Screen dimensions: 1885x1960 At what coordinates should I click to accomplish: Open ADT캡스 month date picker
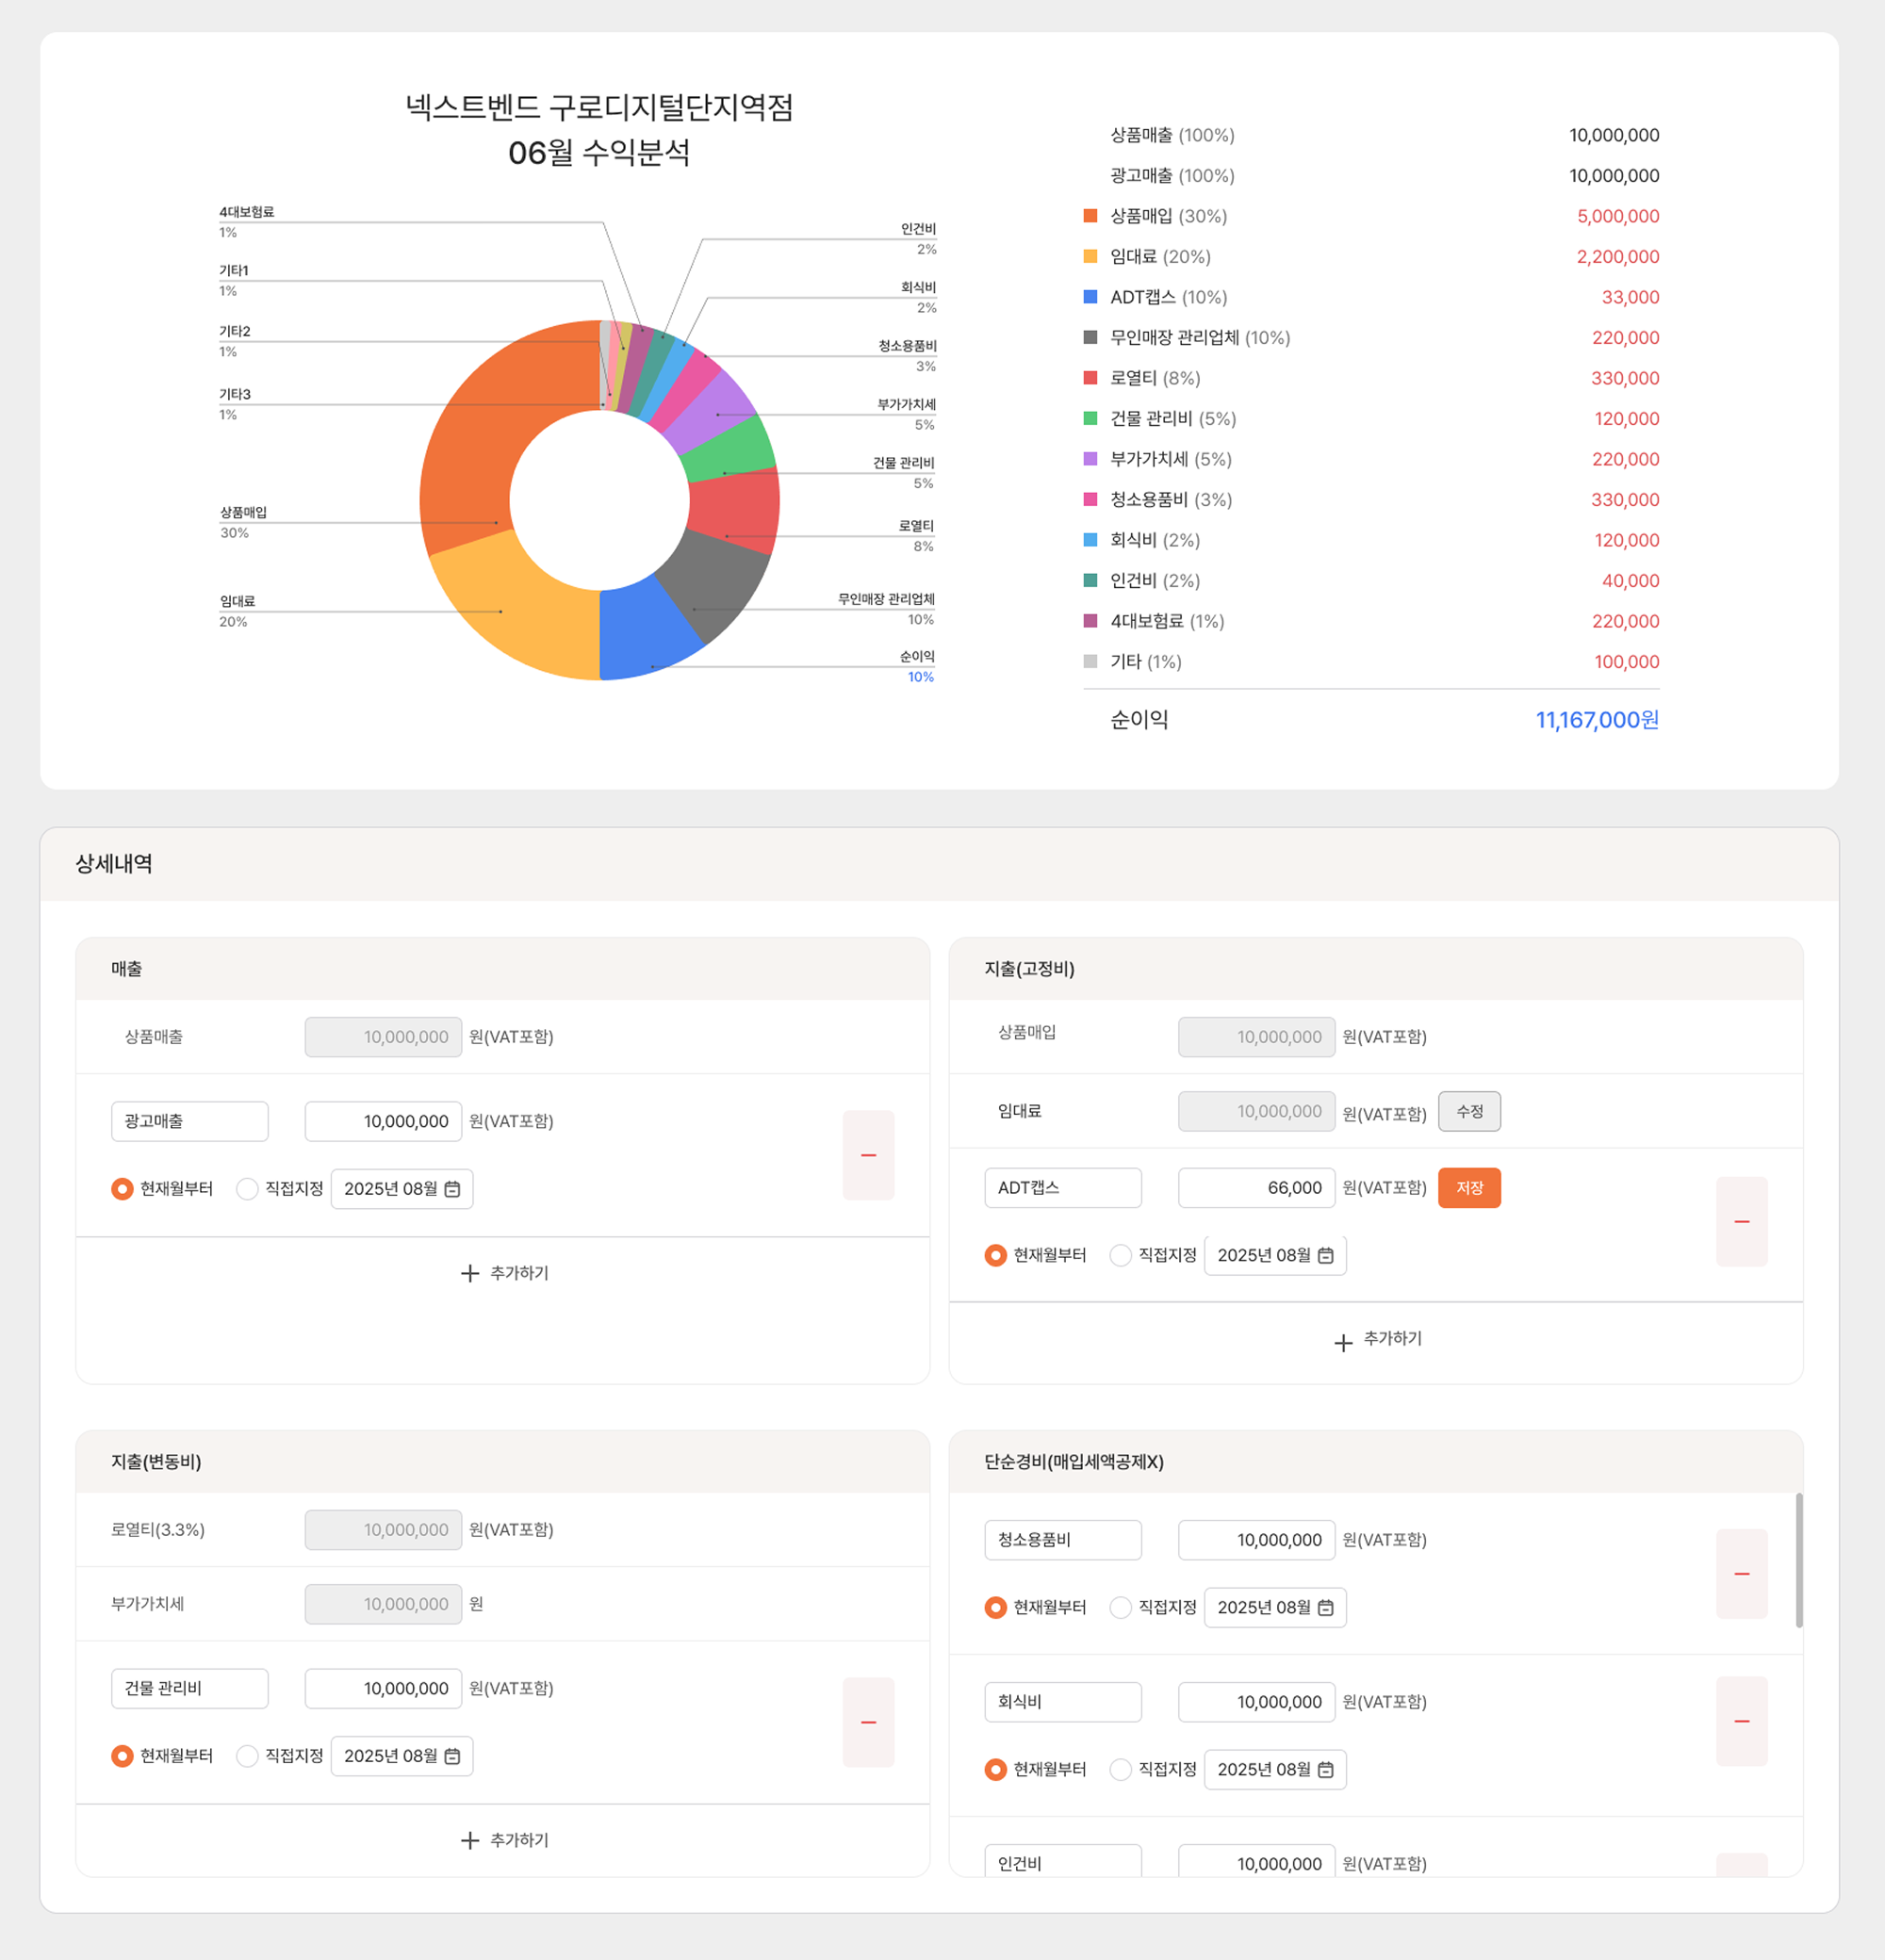point(1325,1255)
